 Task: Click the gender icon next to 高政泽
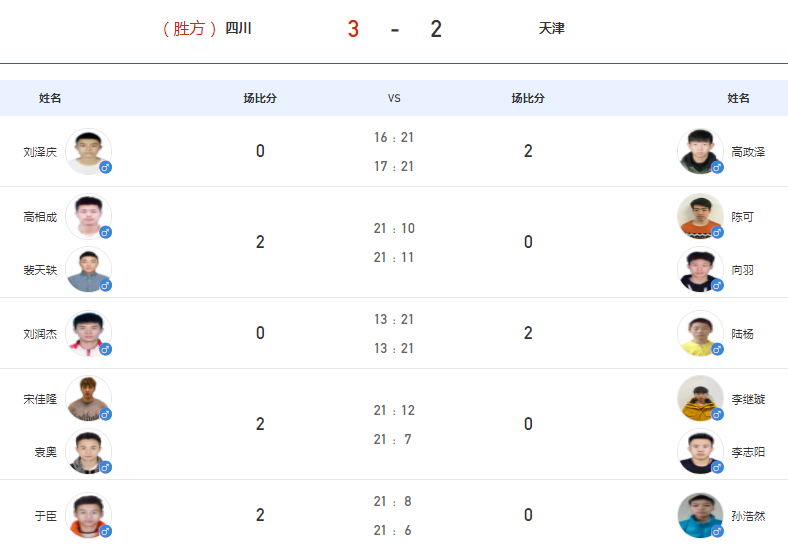(x=717, y=167)
